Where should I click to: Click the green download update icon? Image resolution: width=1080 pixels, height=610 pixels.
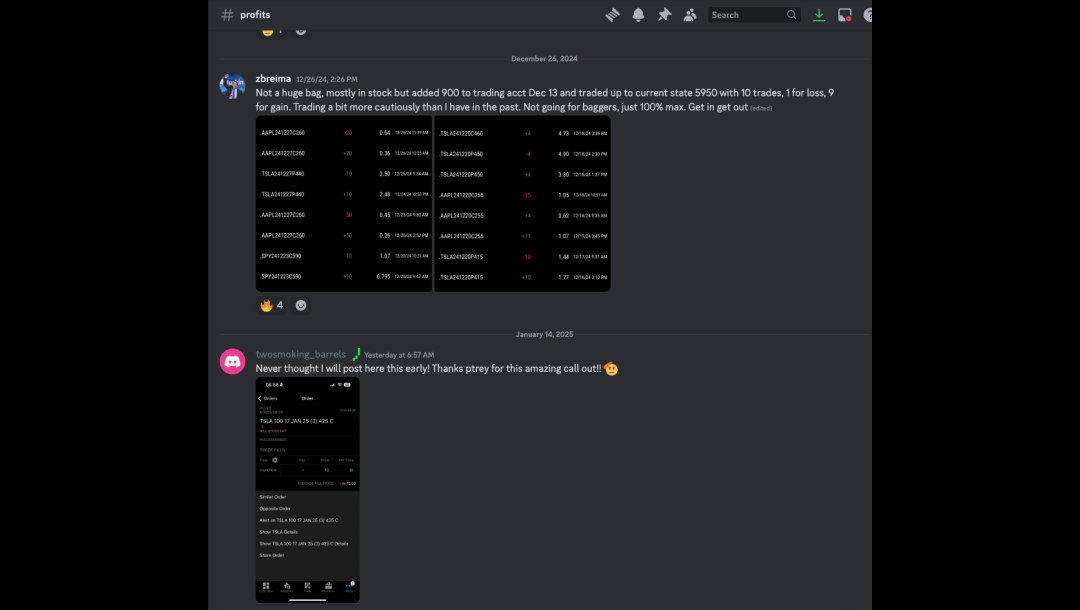click(818, 14)
